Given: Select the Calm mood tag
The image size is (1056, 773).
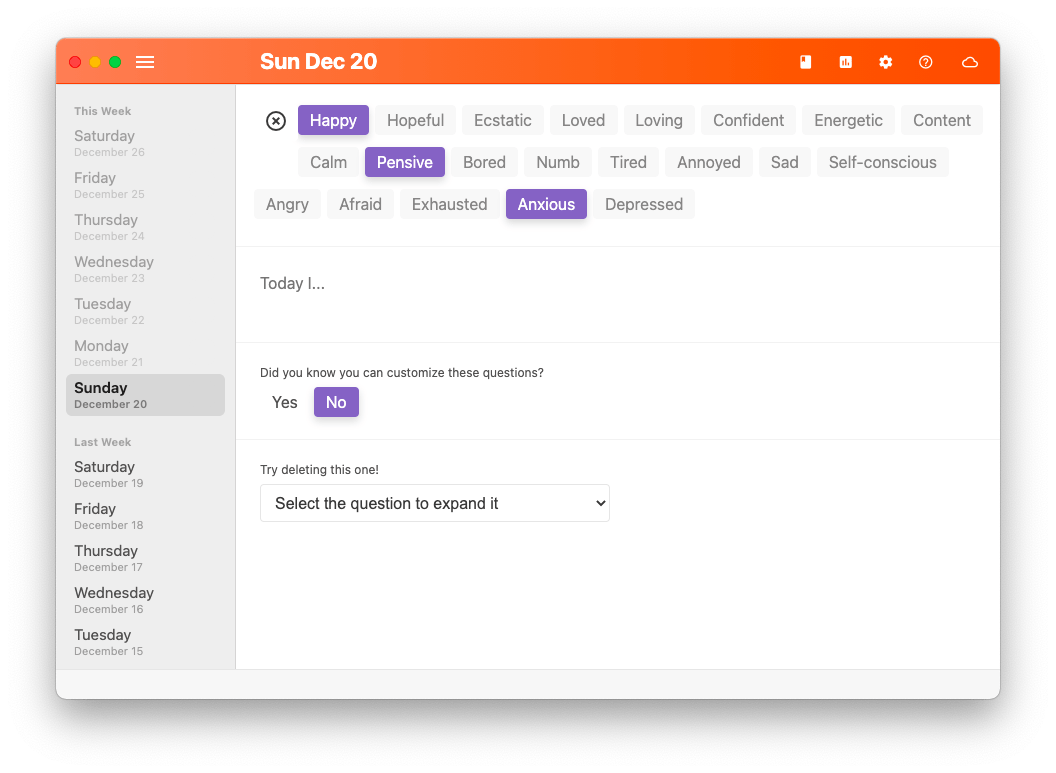Looking at the screenshot, I should [x=327, y=162].
